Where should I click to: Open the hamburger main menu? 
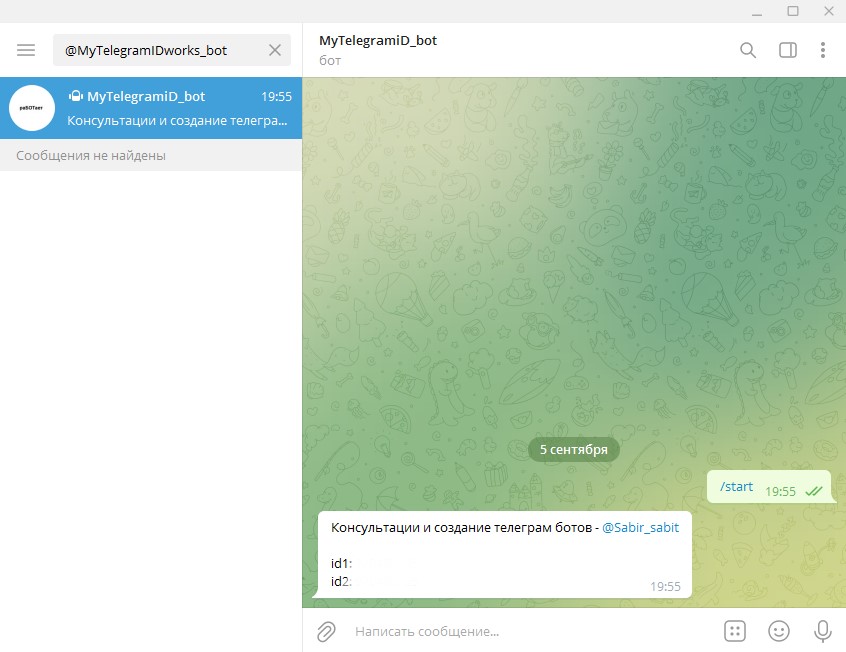click(26, 50)
